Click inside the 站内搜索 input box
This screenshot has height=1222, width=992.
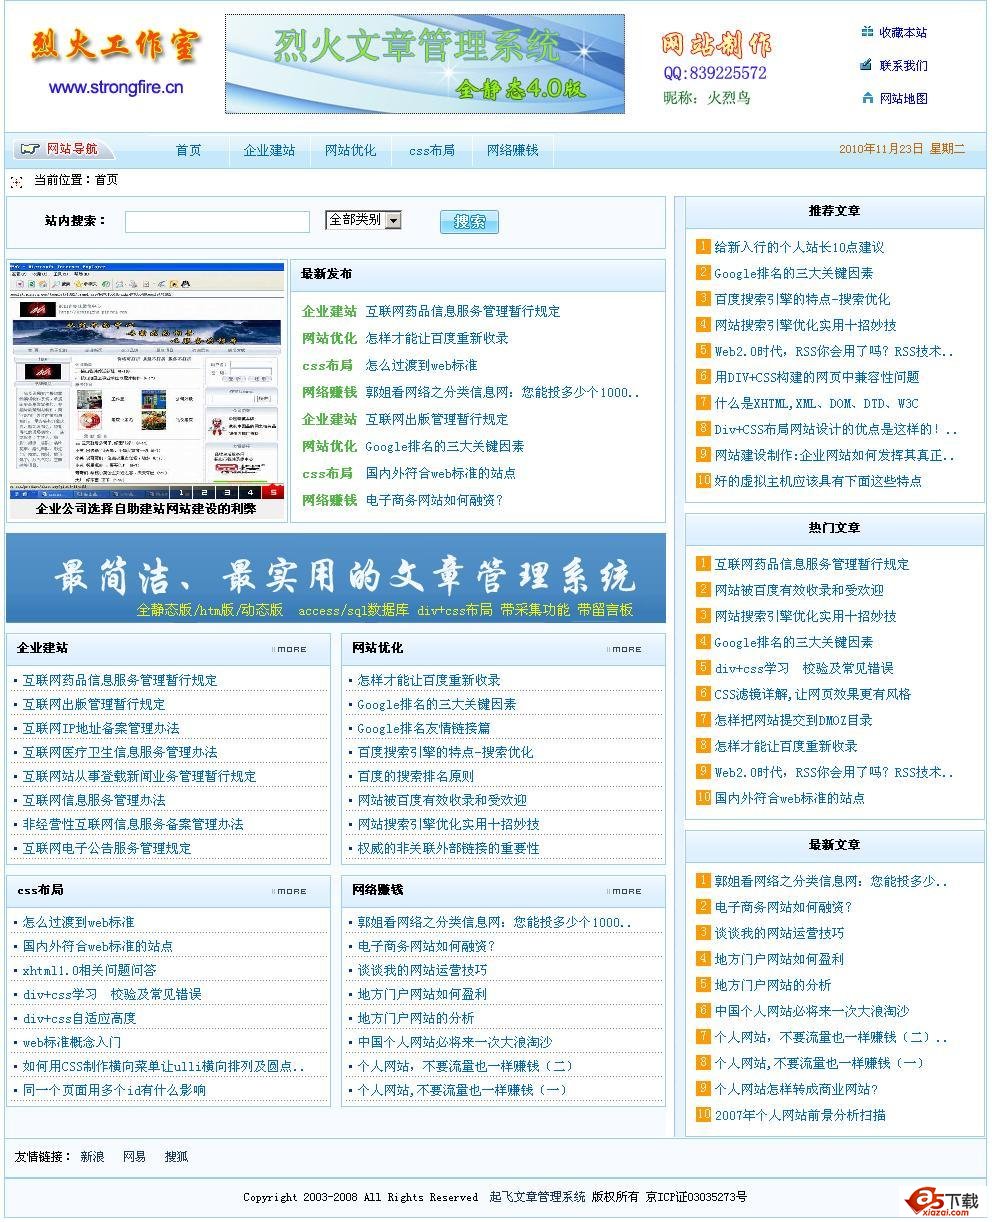(216, 221)
